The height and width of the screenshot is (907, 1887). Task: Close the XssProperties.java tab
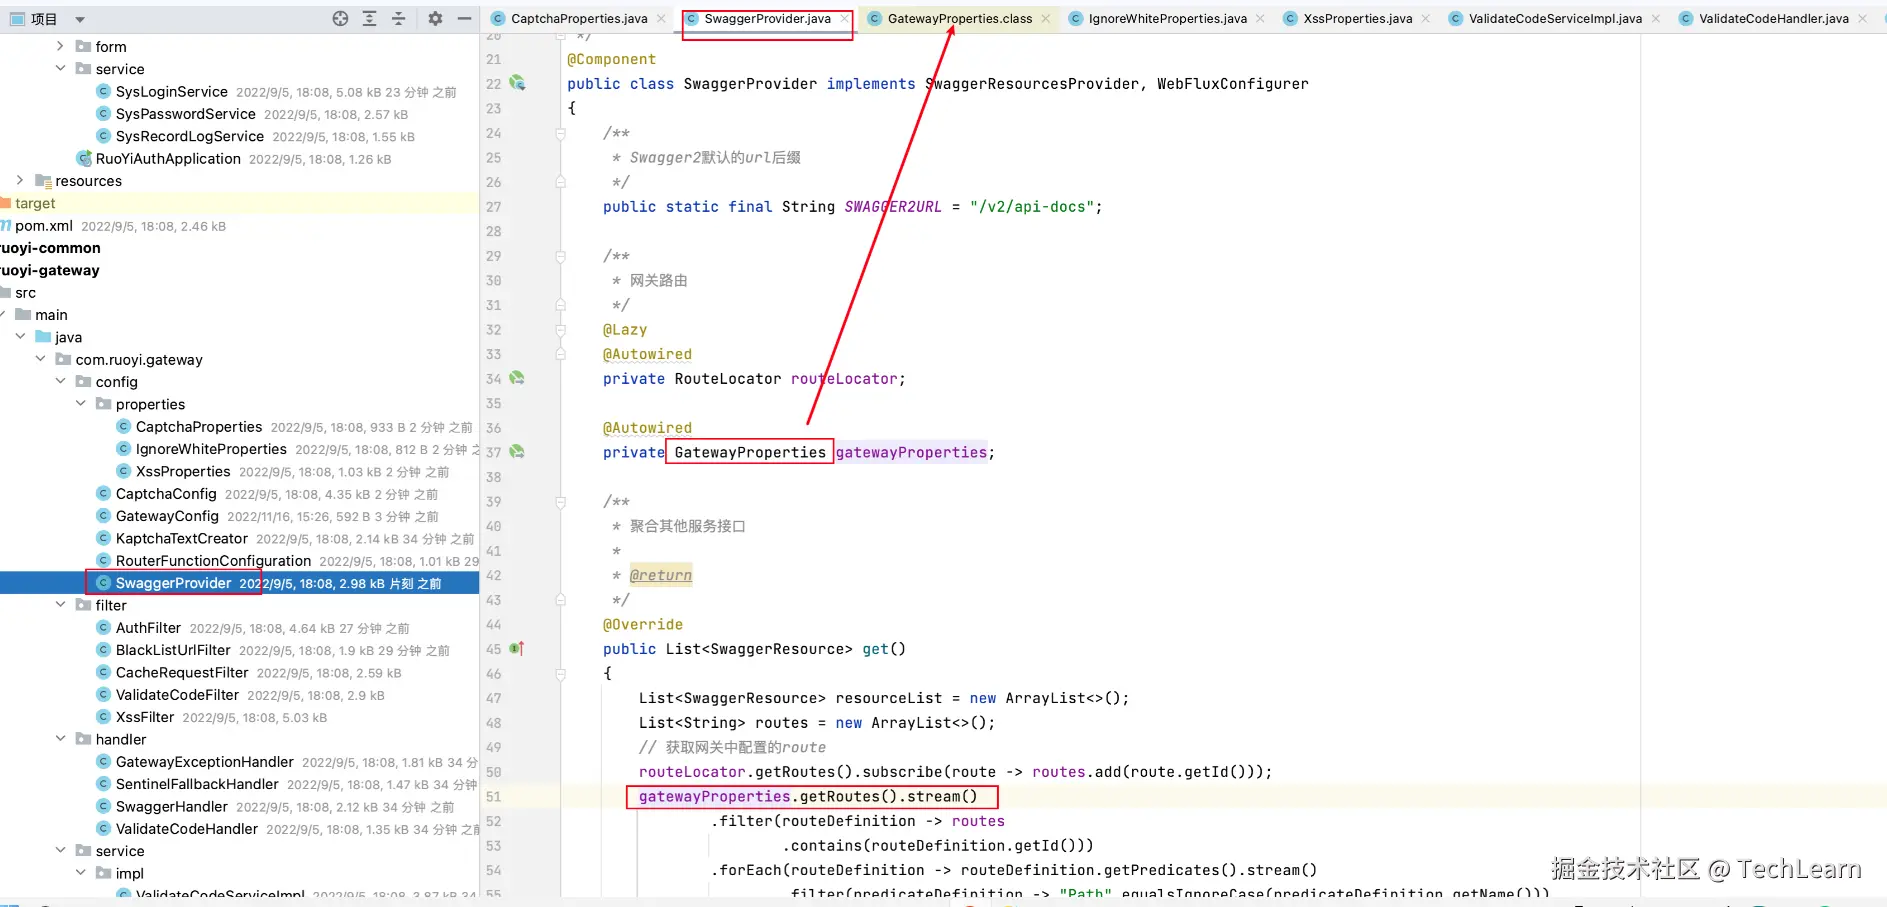[1425, 19]
